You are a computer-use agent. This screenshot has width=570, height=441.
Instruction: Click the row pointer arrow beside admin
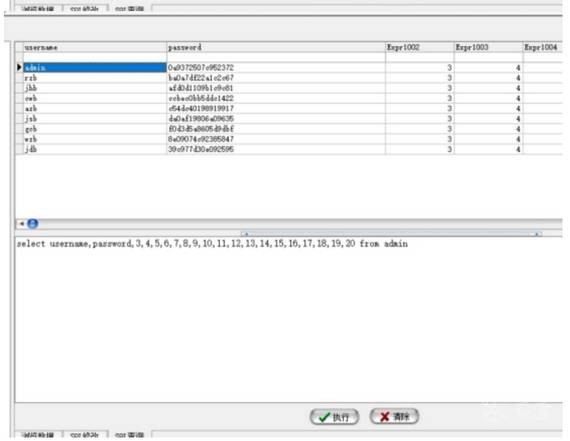click(x=19, y=67)
